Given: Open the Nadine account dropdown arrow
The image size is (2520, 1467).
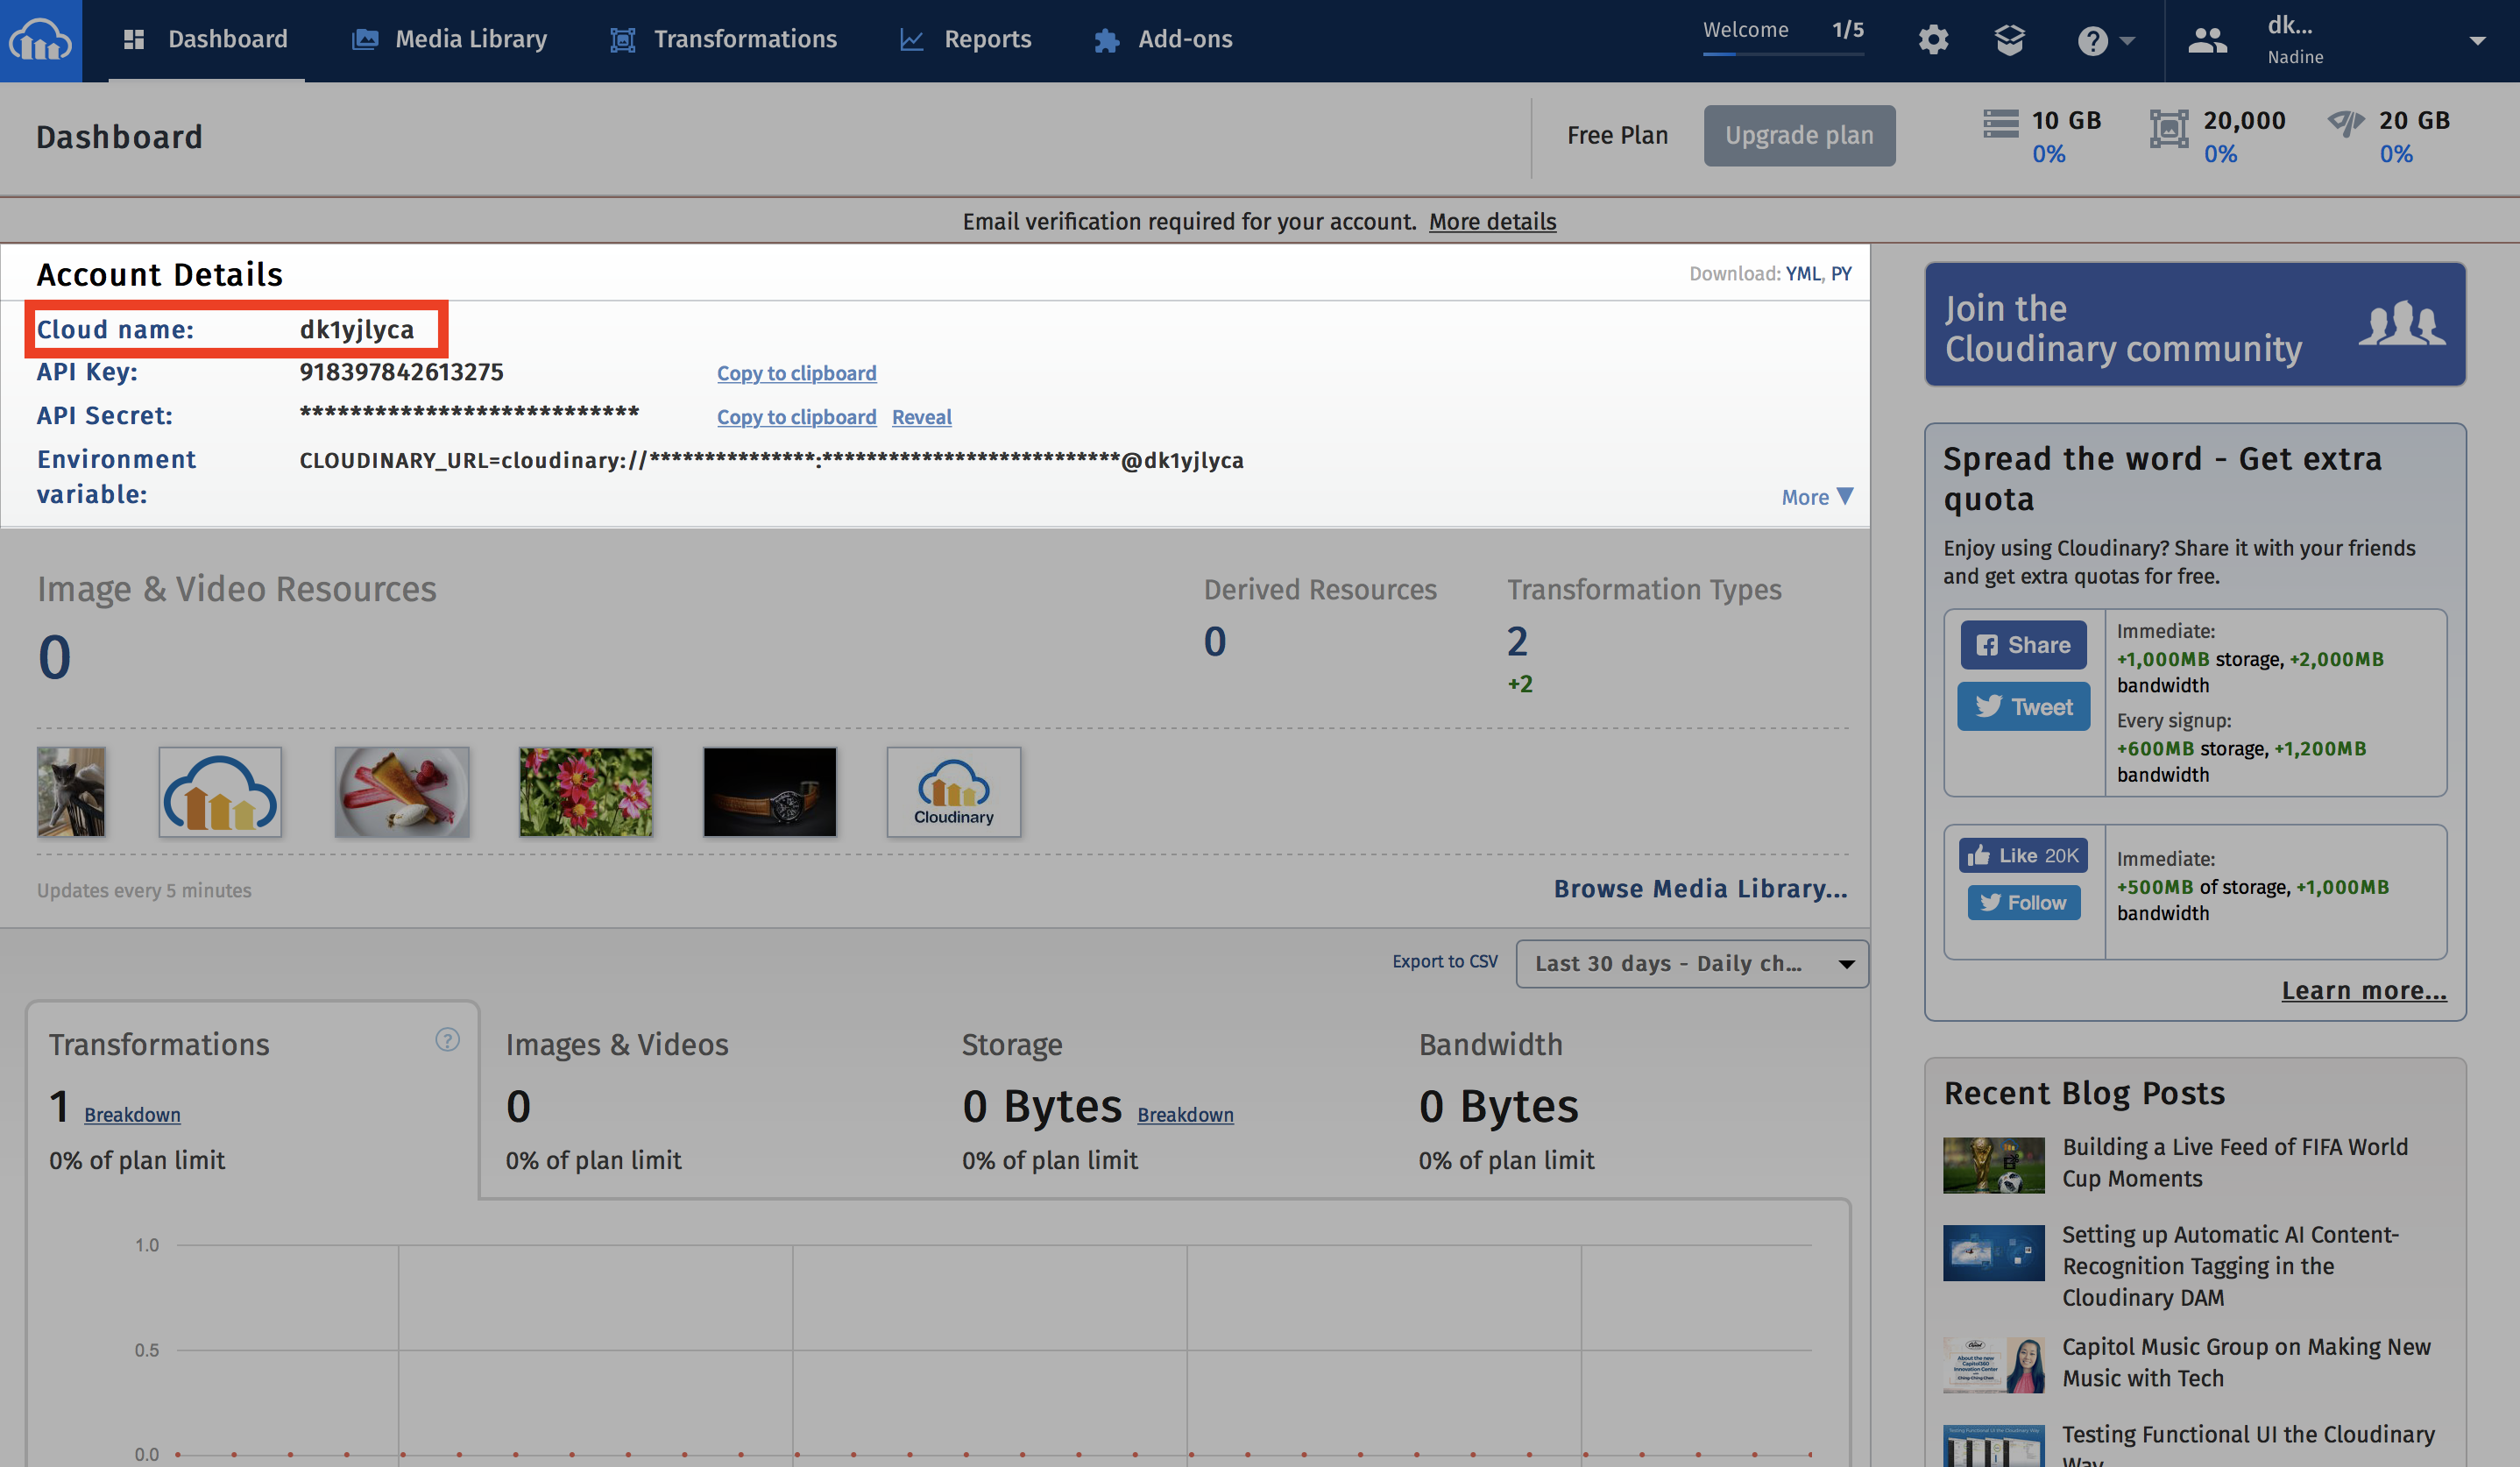Looking at the screenshot, I should (2477, 41).
